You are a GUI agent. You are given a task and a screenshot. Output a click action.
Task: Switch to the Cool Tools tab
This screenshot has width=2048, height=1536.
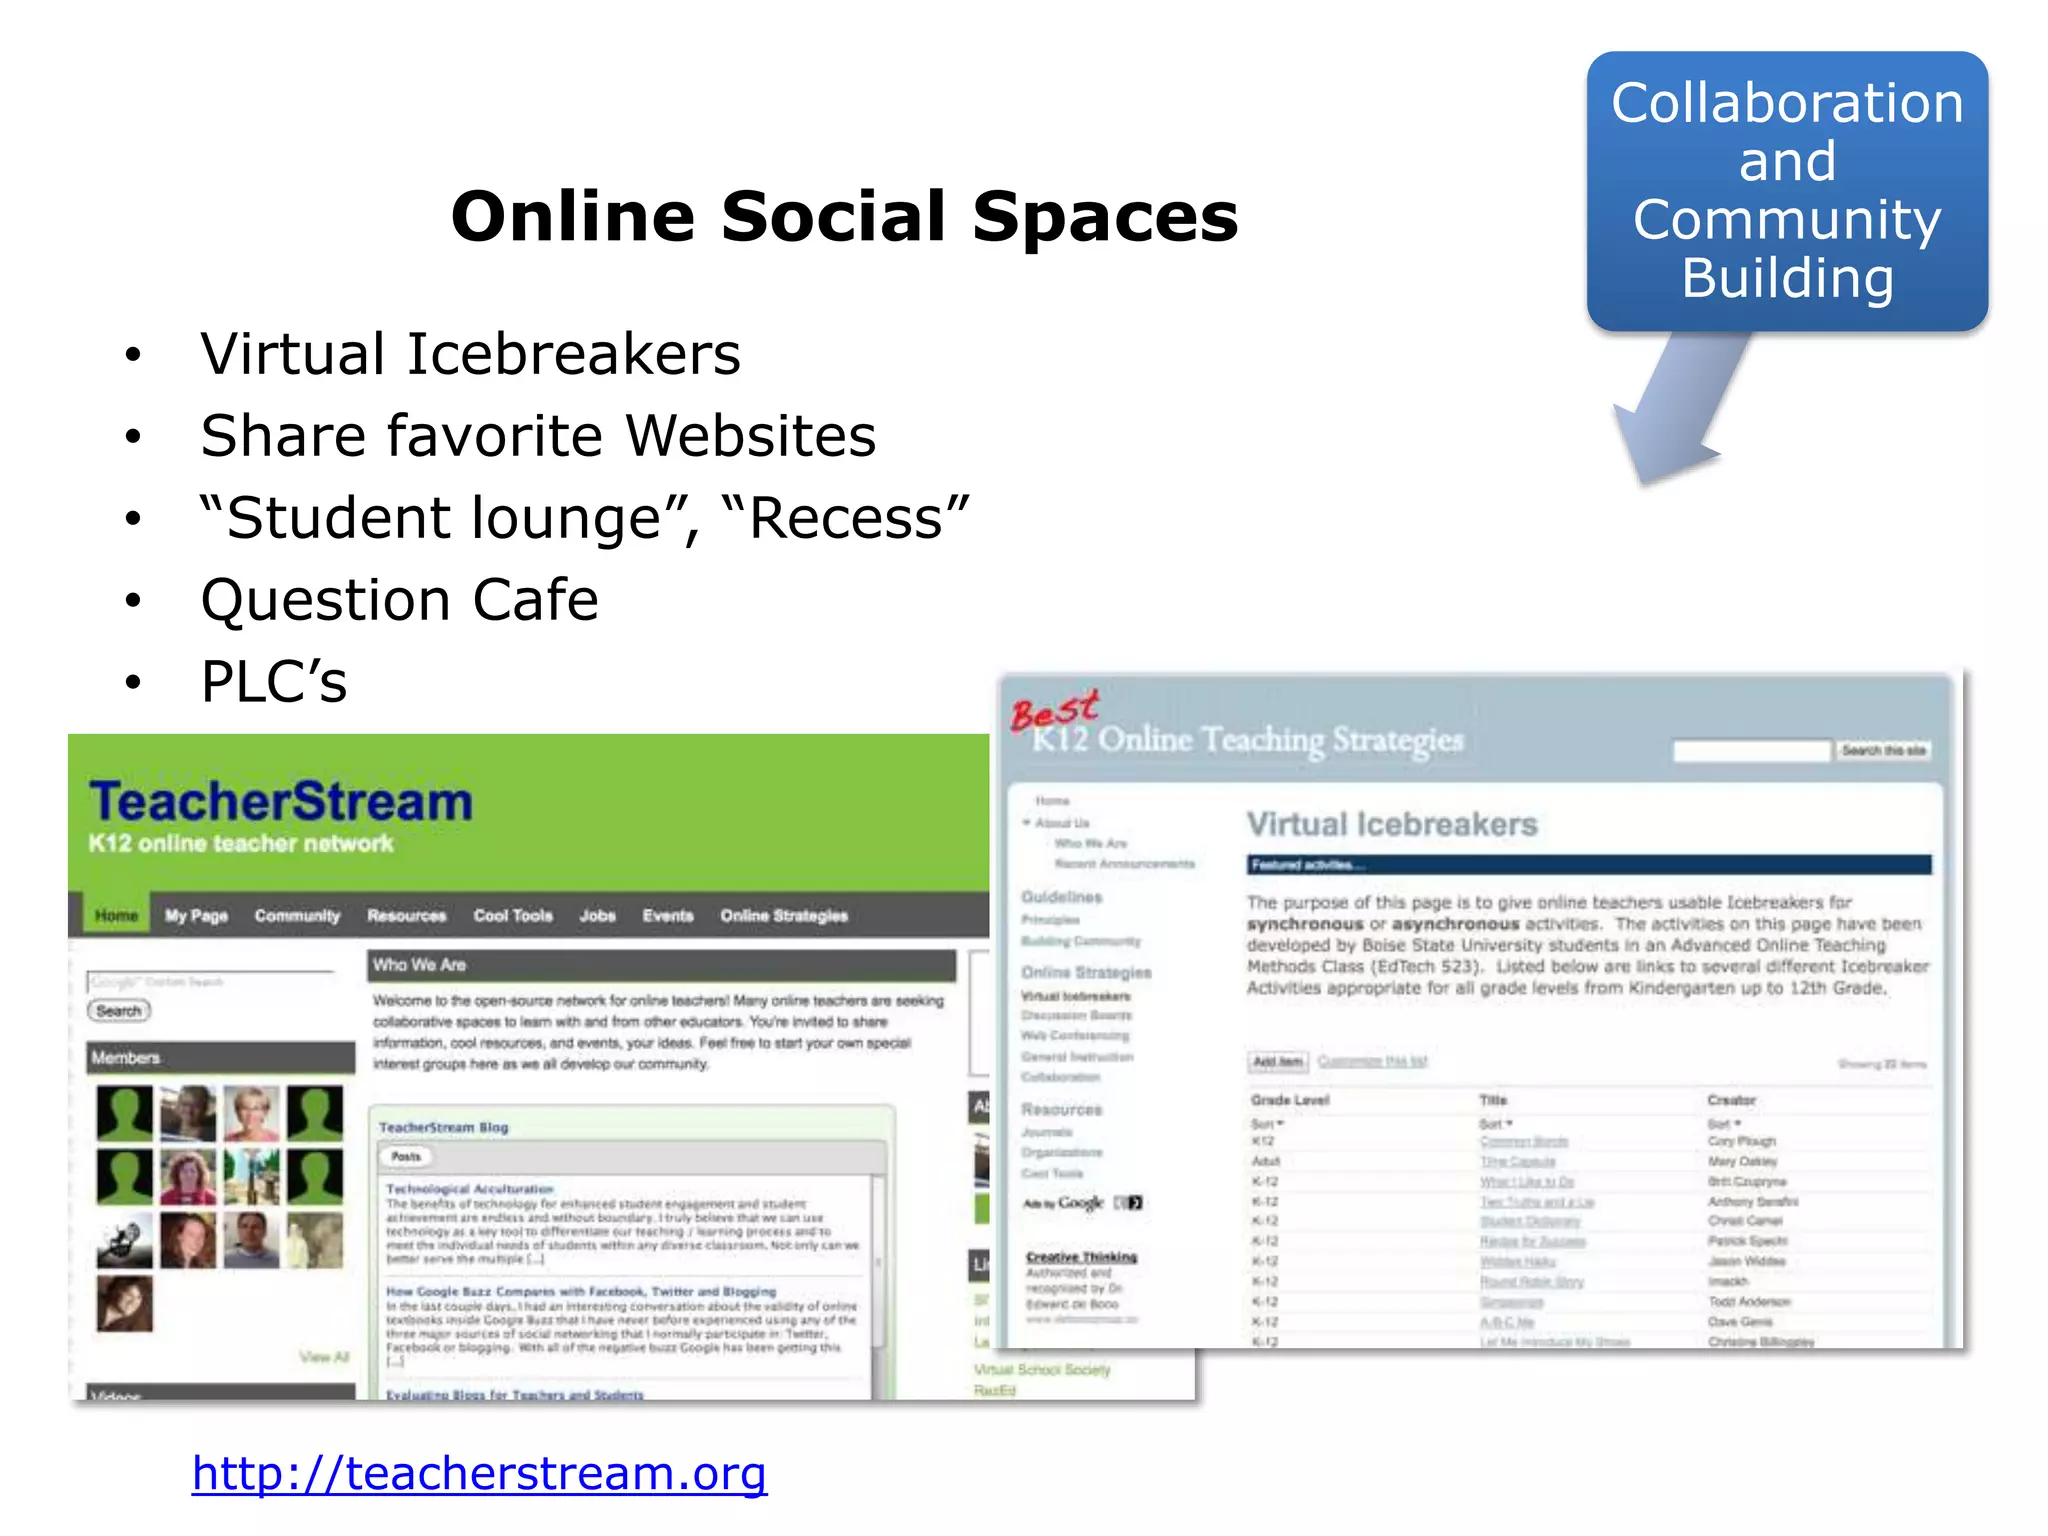[512, 916]
